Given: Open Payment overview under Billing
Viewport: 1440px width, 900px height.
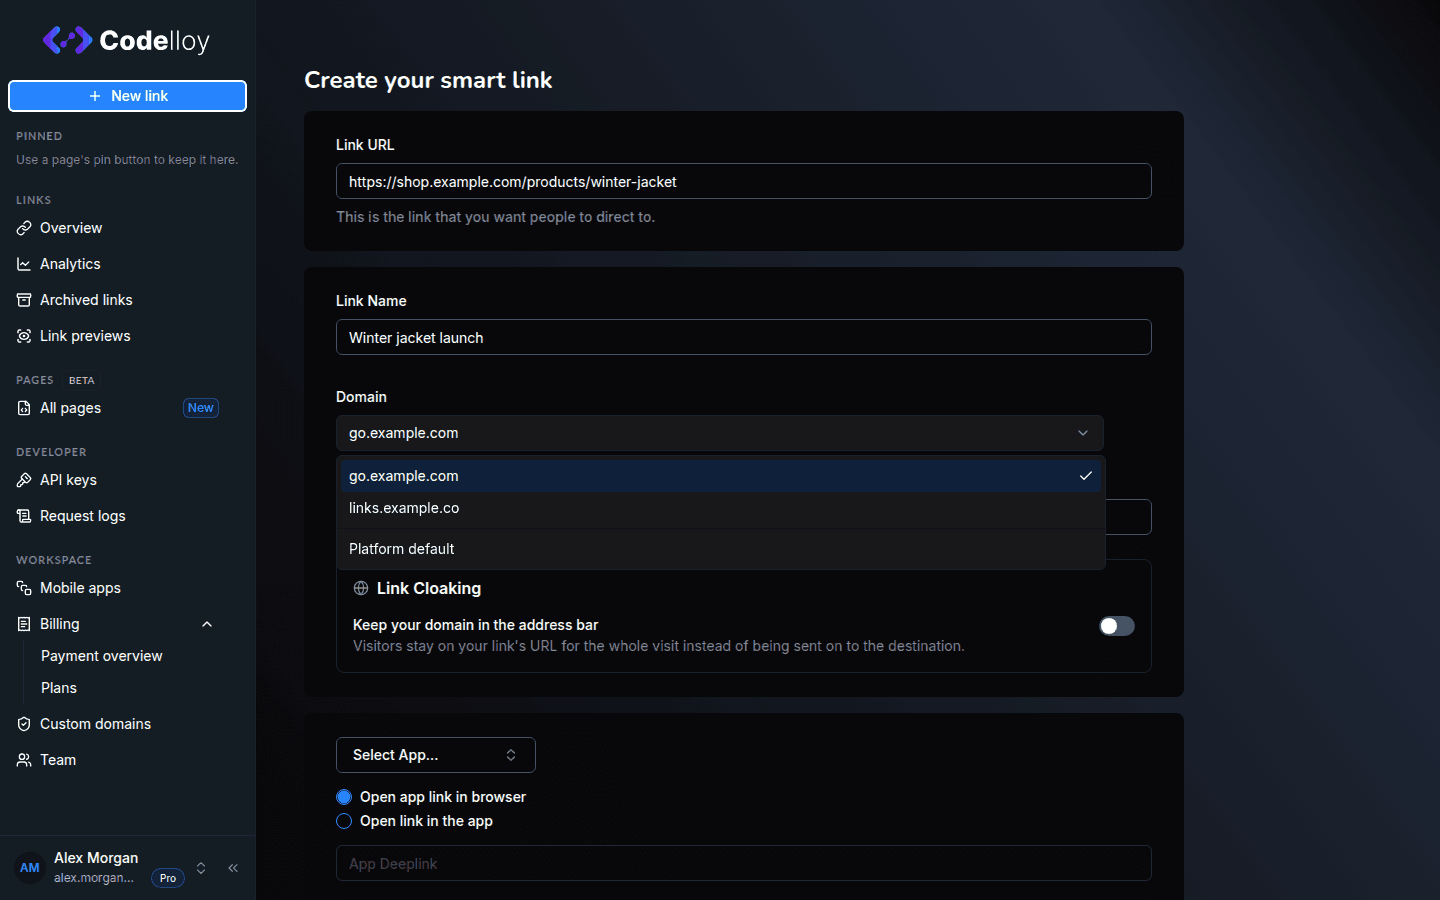Looking at the screenshot, I should click(x=102, y=656).
